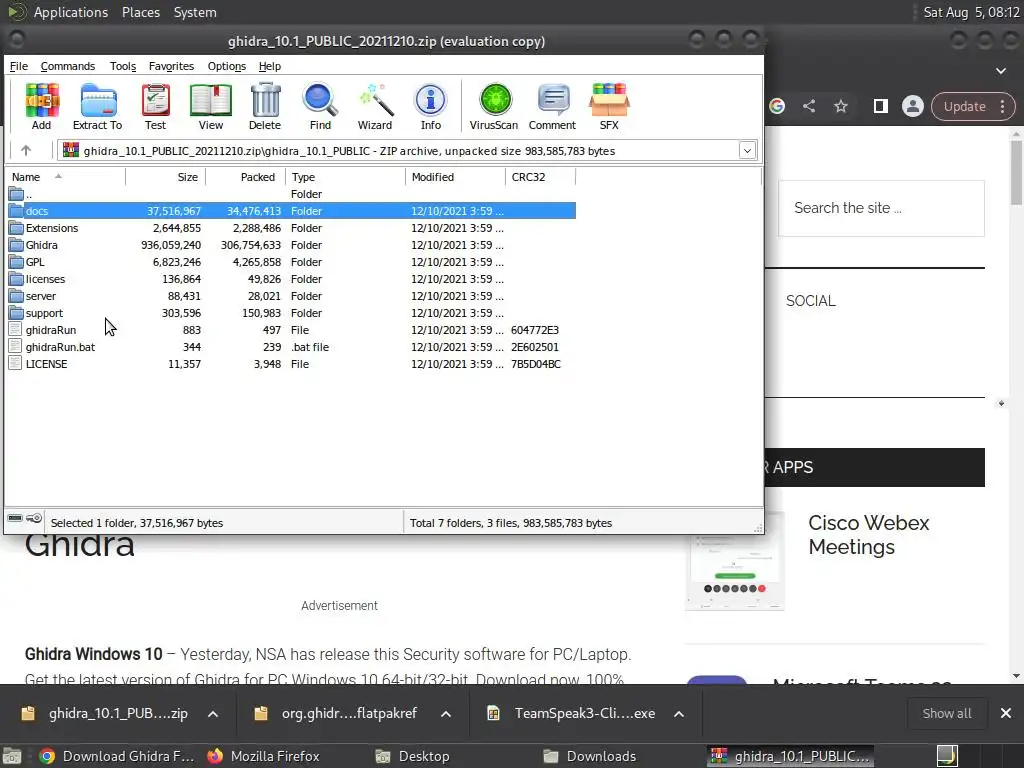Image resolution: width=1024 pixels, height=768 pixels.
Task: Expand options for TeamSpeak3 exe download
Action: click(x=679, y=714)
